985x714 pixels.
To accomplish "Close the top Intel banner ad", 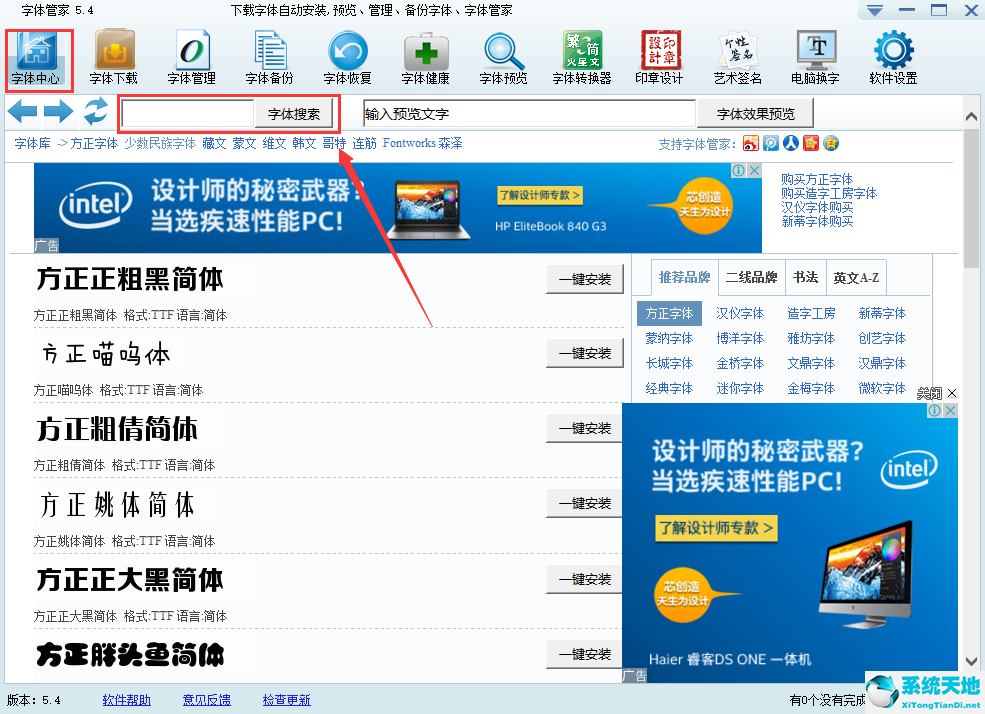I will [754, 170].
